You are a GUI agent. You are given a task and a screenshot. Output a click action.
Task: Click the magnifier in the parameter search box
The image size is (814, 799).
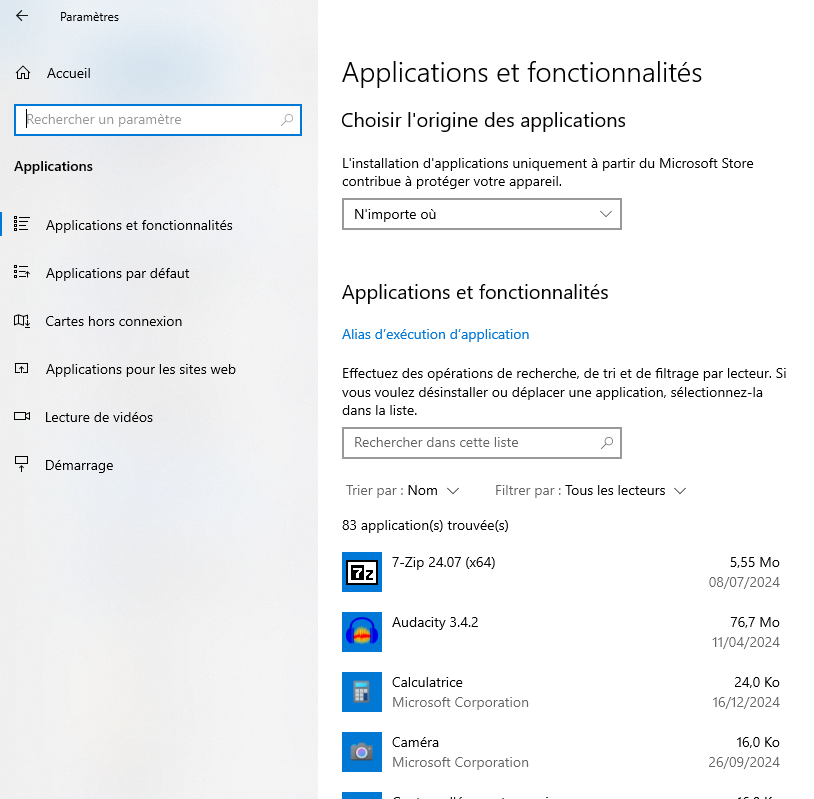tap(287, 120)
